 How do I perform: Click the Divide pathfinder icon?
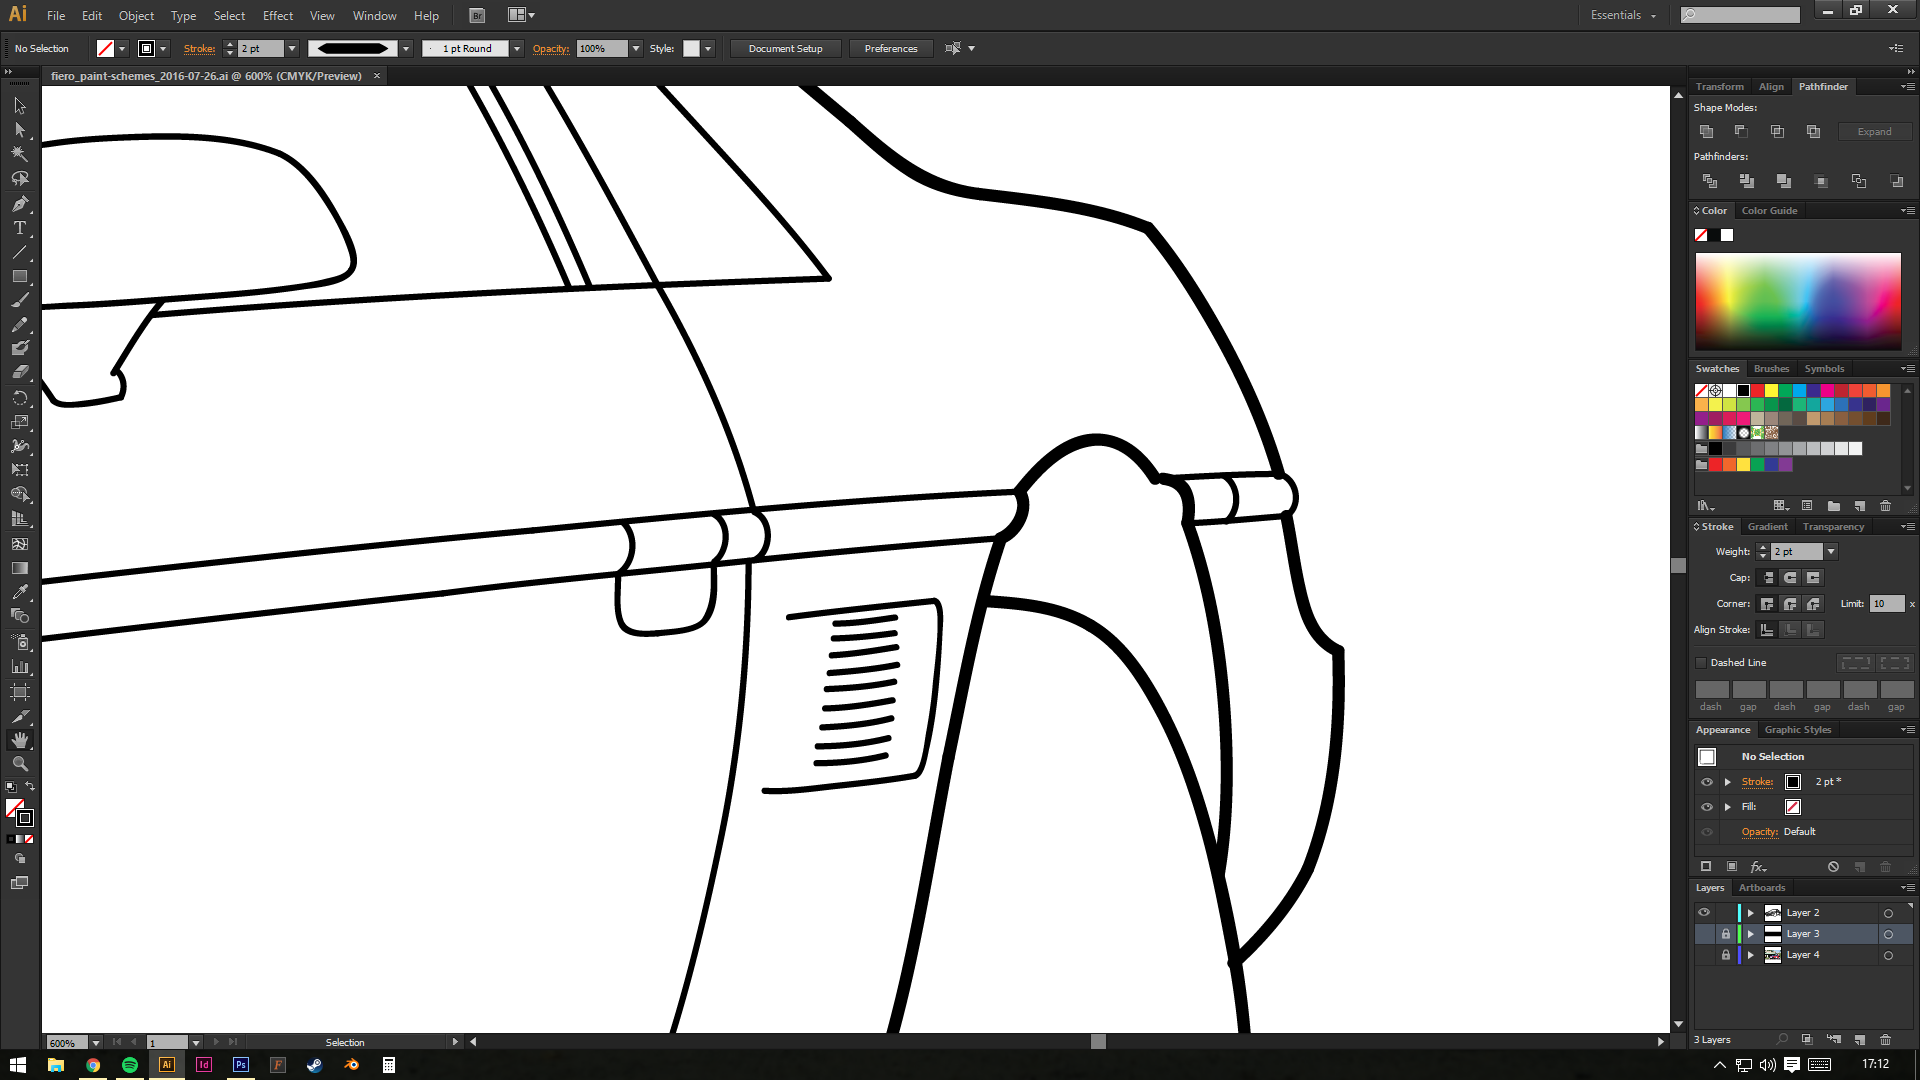pyautogui.click(x=1709, y=181)
